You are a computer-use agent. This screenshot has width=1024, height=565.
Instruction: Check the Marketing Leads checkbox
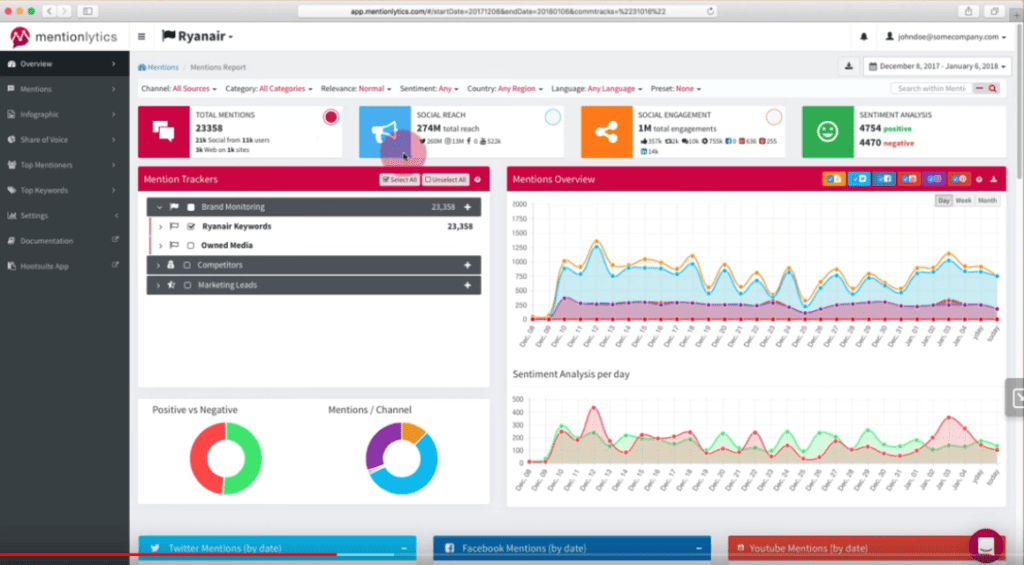[x=187, y=285]
